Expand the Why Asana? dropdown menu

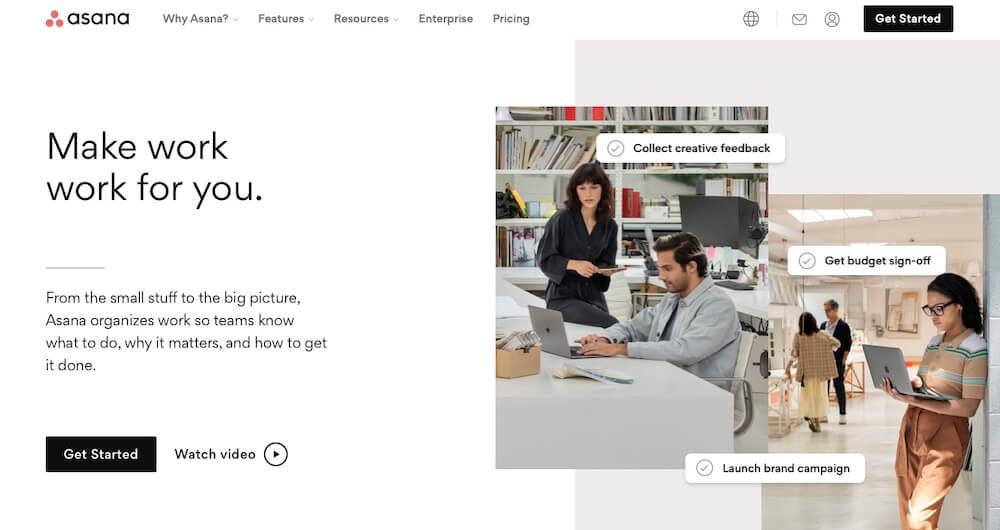[200, 19]
